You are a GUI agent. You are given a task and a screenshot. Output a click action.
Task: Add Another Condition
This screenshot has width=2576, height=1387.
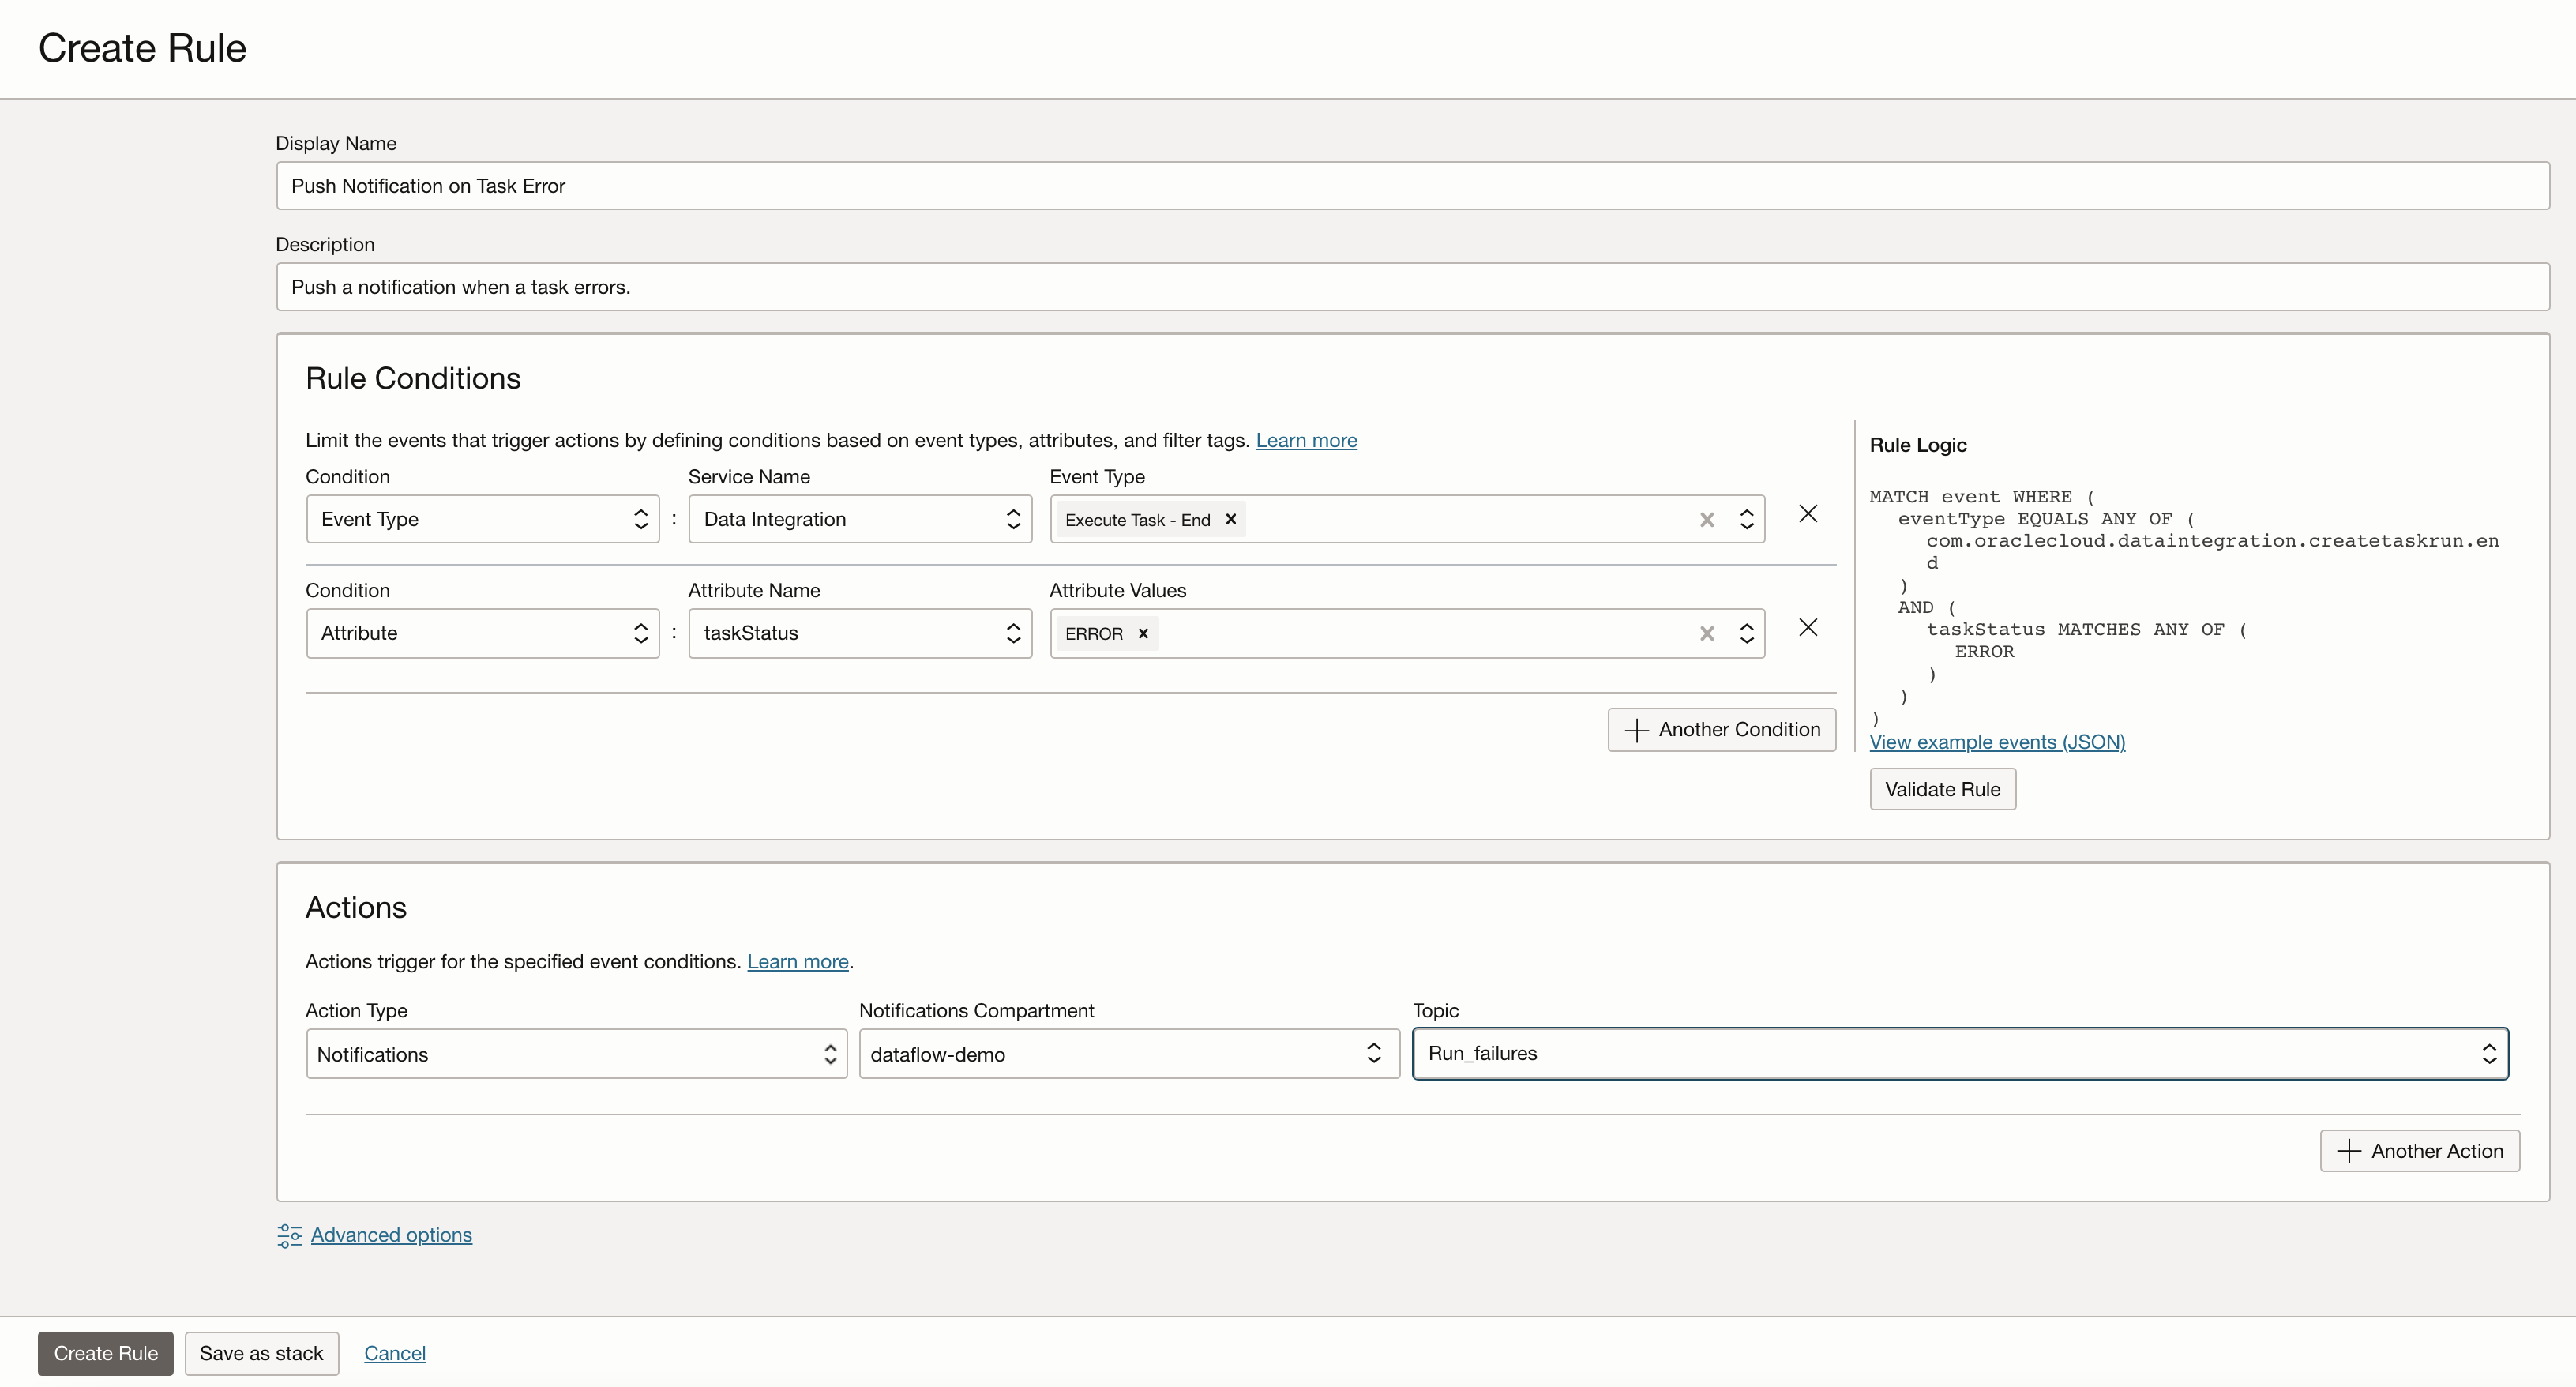pyautogui.click(x=1721, y=730)
